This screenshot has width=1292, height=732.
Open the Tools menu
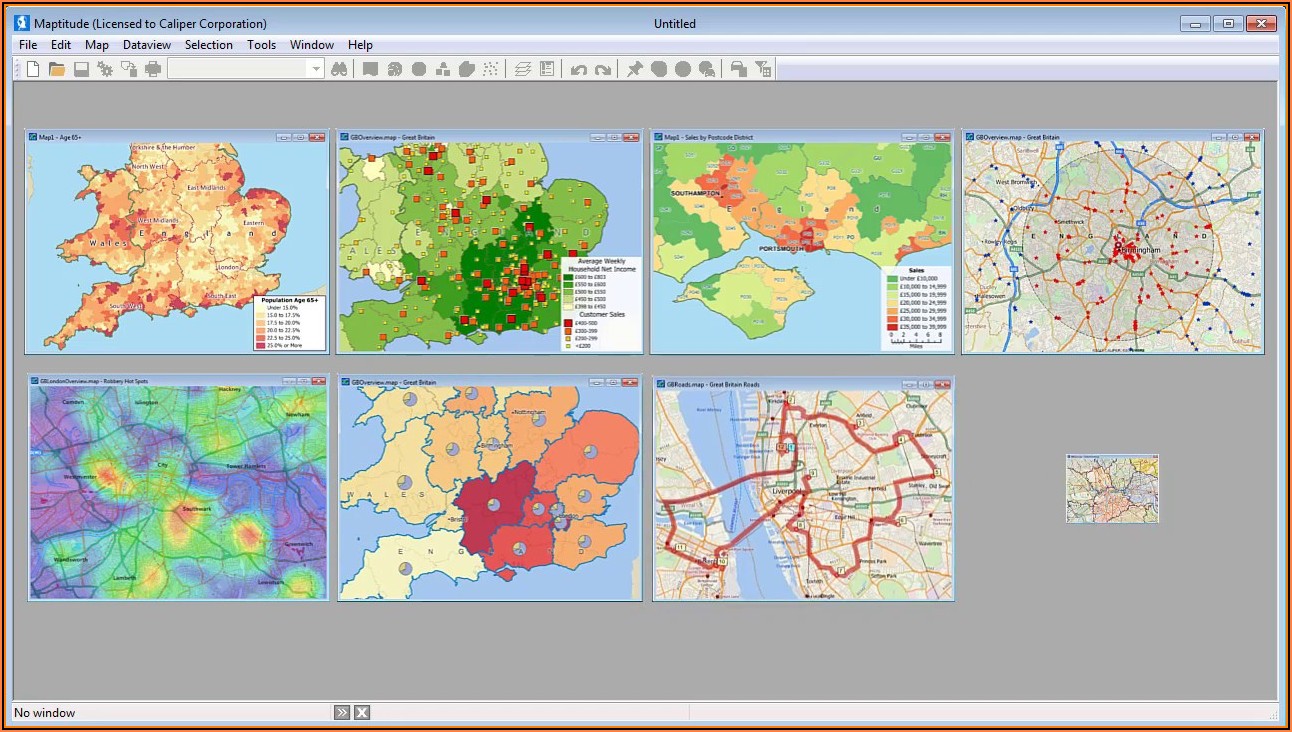click(x=262, y=45)
